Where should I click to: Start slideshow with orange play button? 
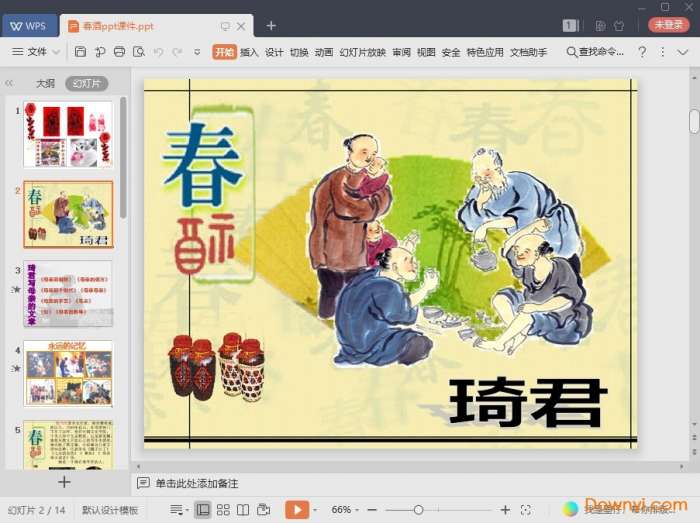(x=297, y=510)
